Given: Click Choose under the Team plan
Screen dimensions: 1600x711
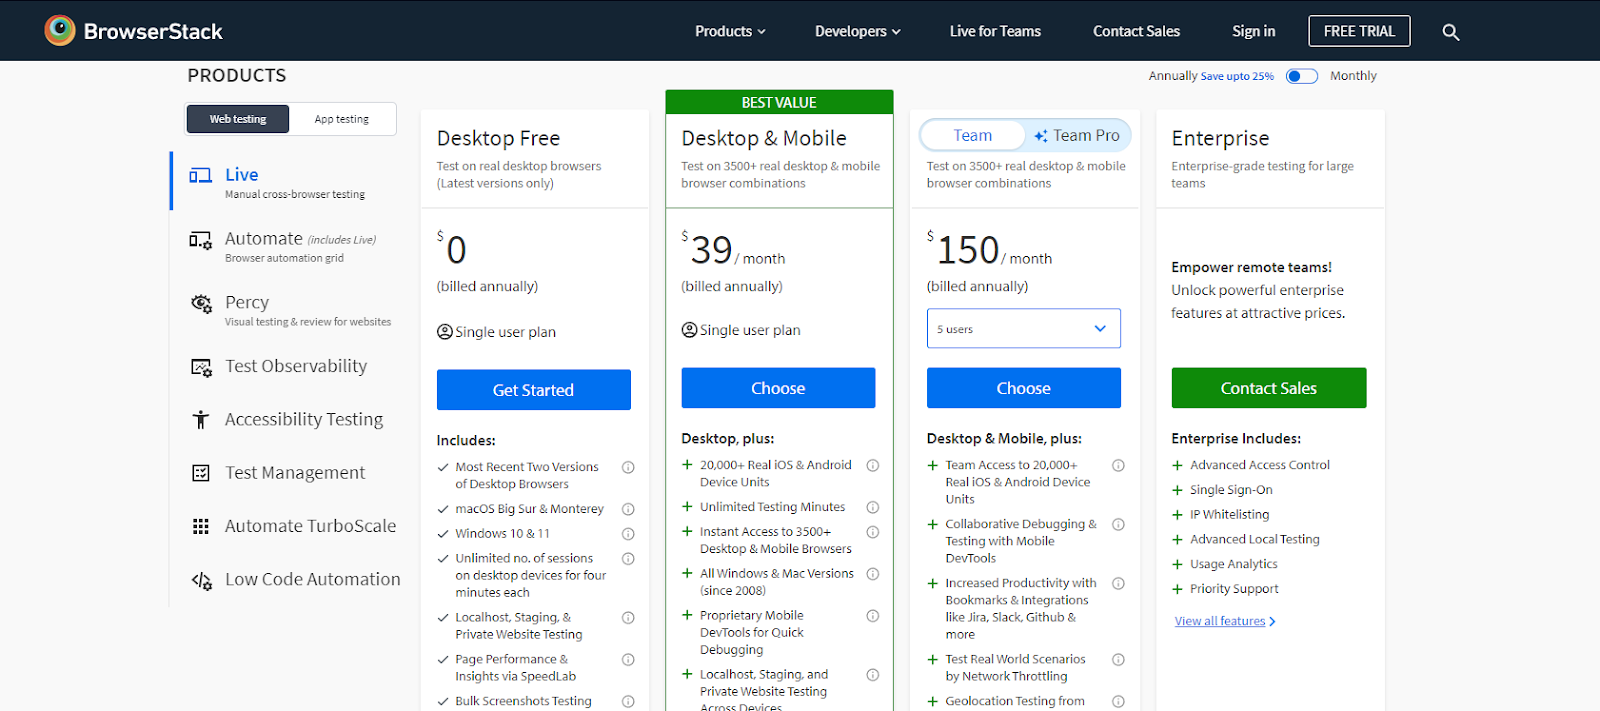Looking at the screenshot, I should 1023,388.
